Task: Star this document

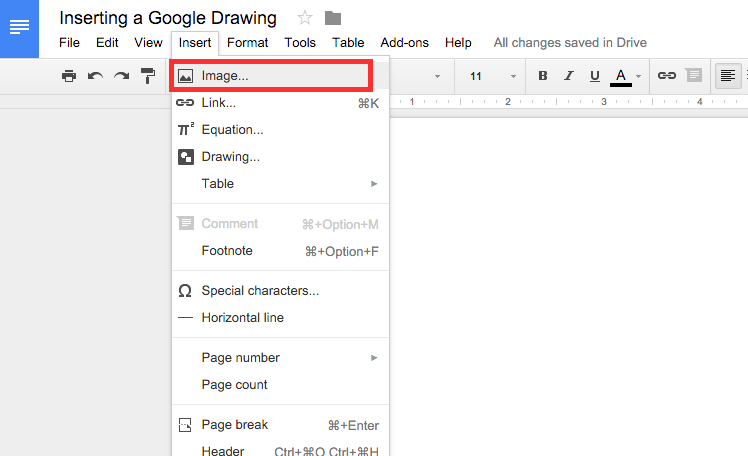Action: 305,18
